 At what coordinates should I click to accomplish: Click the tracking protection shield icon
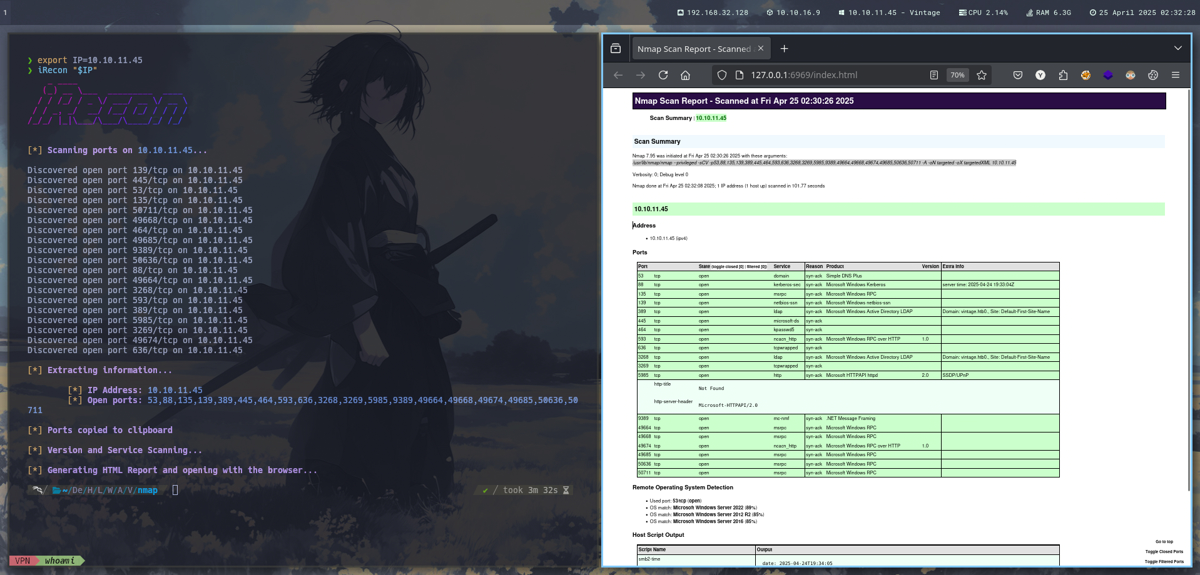click(x=721, y=75)
